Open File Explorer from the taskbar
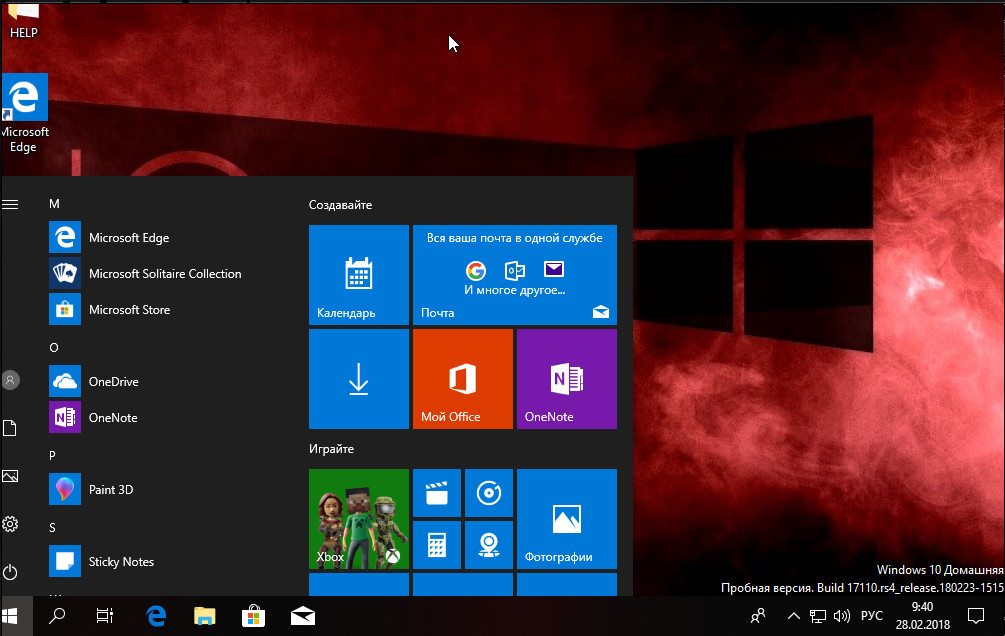 click(x=205, y=616)
